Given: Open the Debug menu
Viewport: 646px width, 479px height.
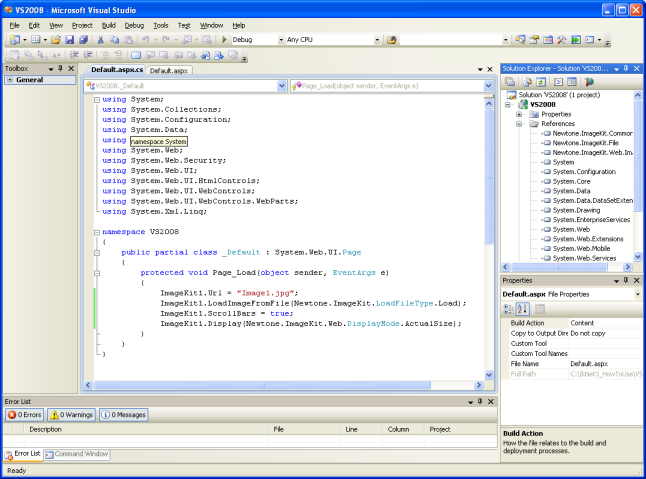Looking at the screenshot, I should (134, 26).
